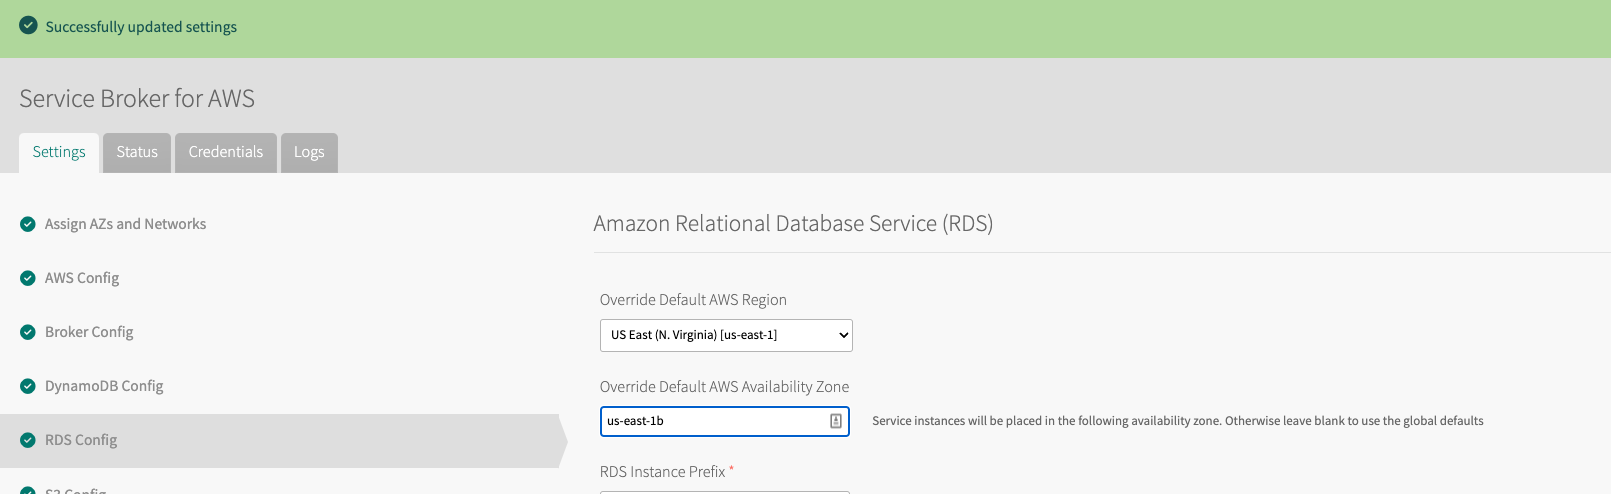Viewport: 1611px width, 494px height.
Task: View the Logs tab
Action: pyautogui.click(x=309, y=152)
